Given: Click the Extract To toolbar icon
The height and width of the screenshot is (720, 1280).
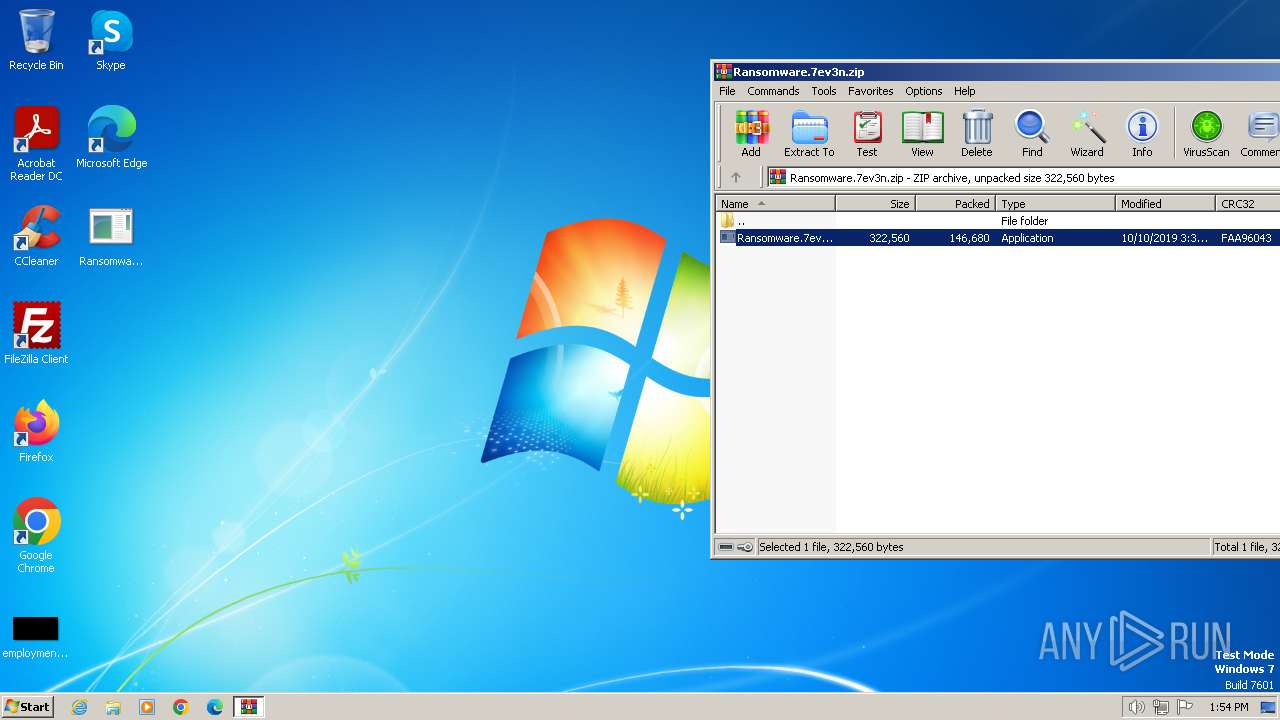Looking at the screenshot, I should click(x=809, y=134).
